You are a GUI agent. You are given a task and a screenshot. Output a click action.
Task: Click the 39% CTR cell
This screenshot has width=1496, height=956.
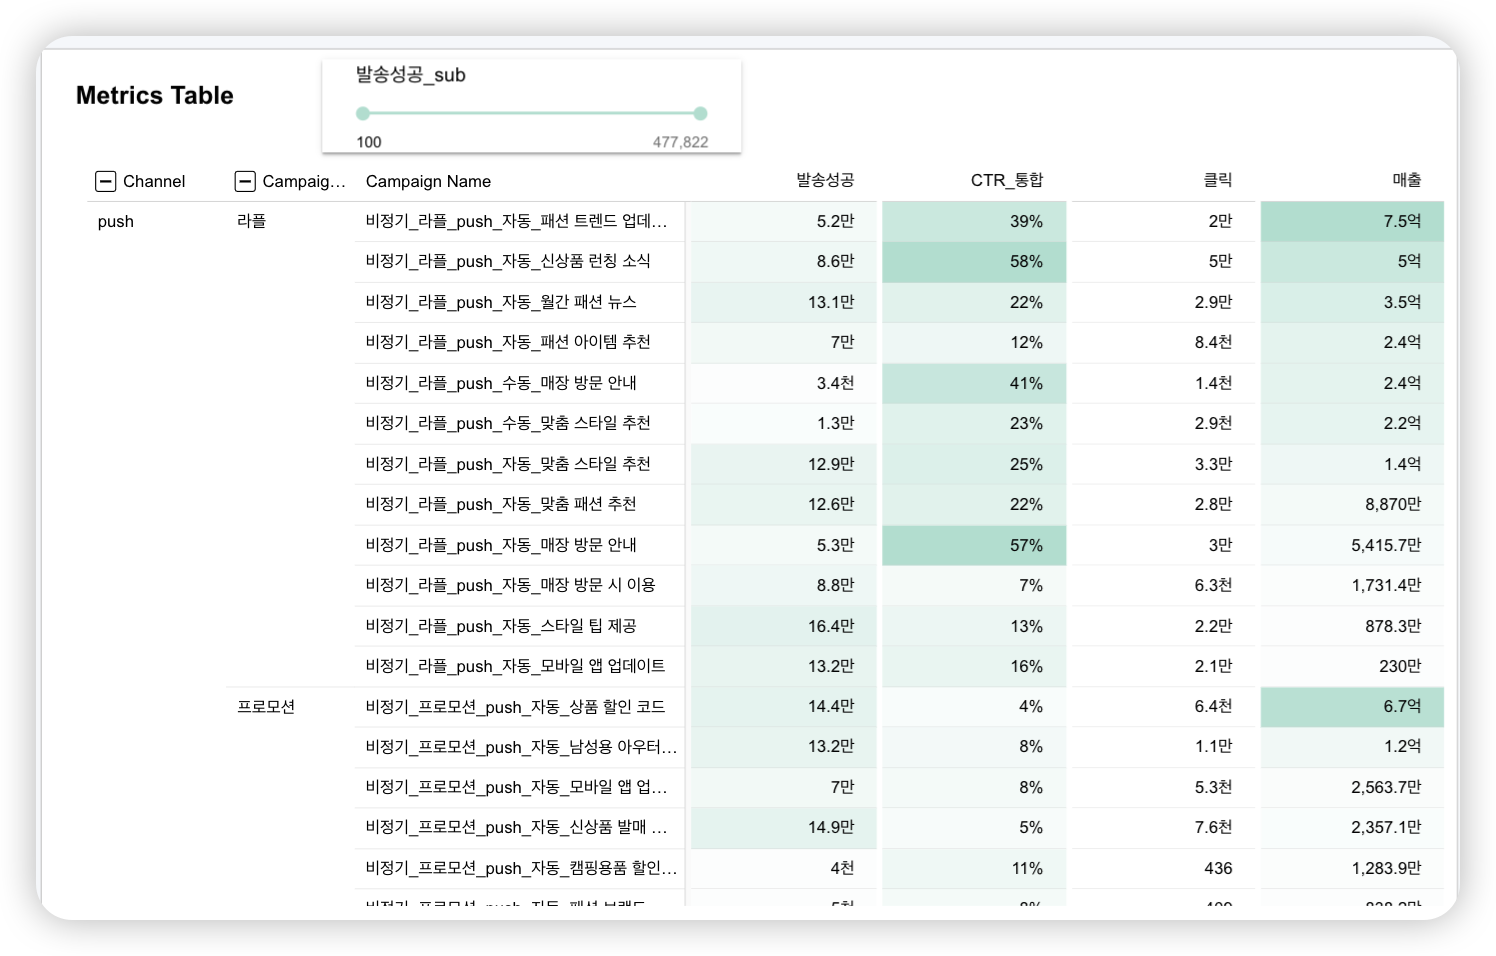click(x=974, y=222)
